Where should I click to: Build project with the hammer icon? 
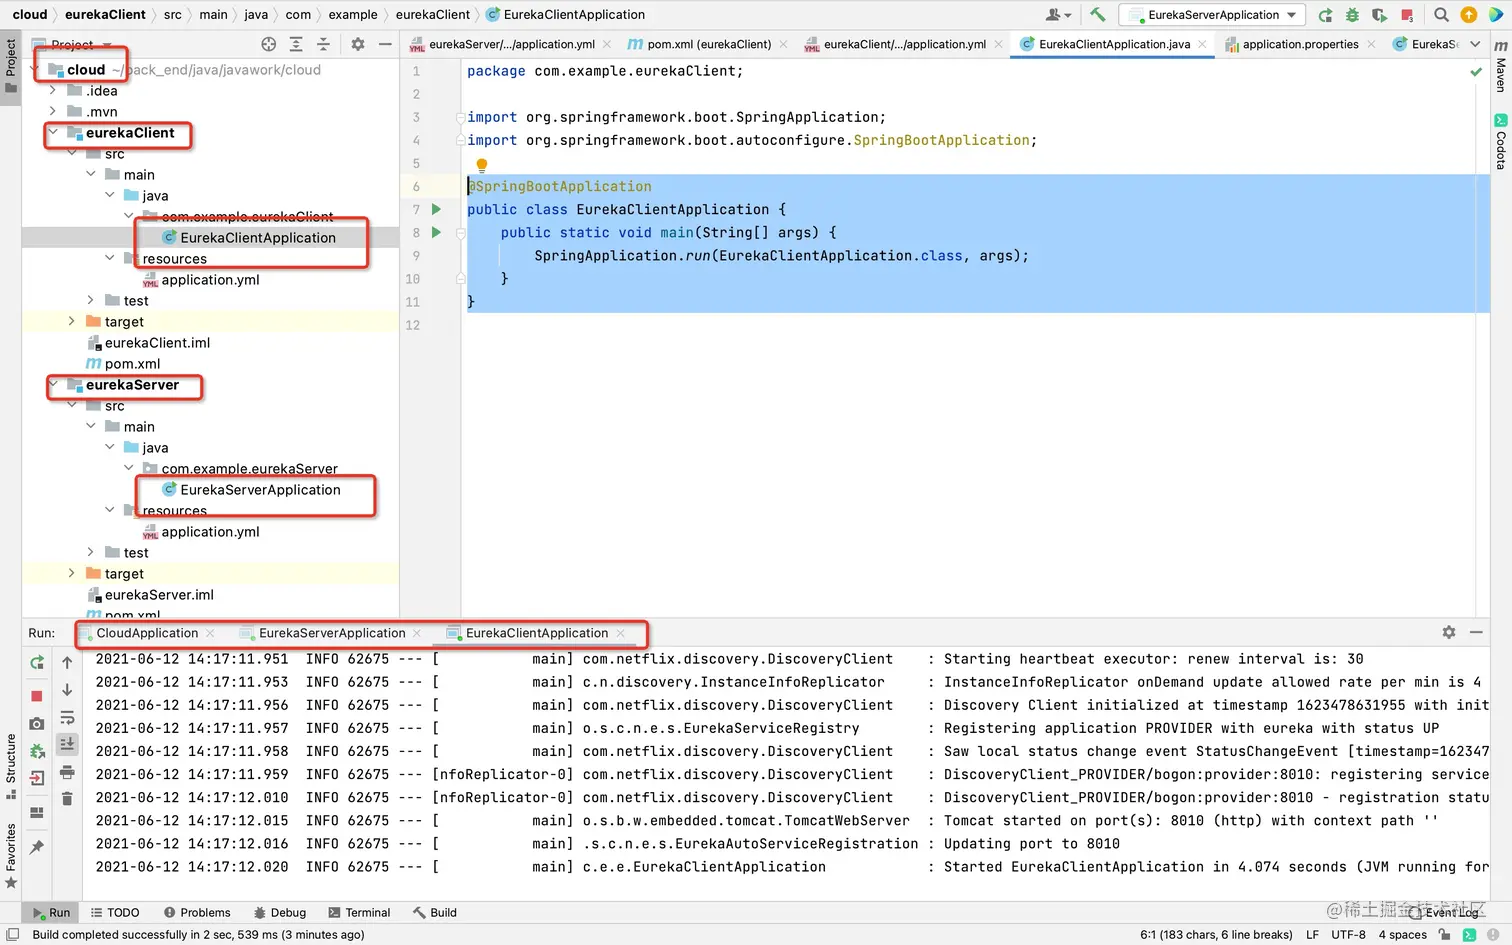1097,14
